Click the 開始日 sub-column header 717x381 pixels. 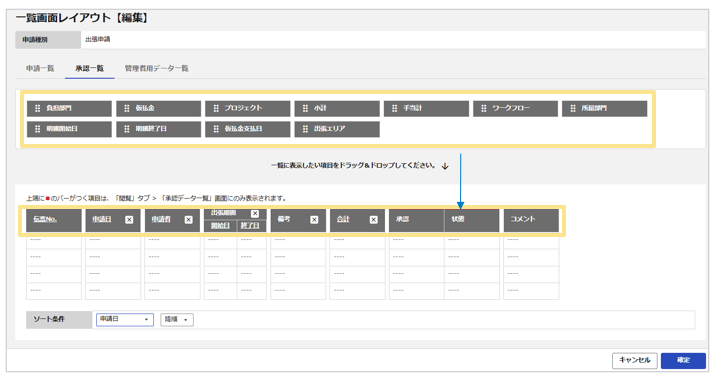[220, 225]
